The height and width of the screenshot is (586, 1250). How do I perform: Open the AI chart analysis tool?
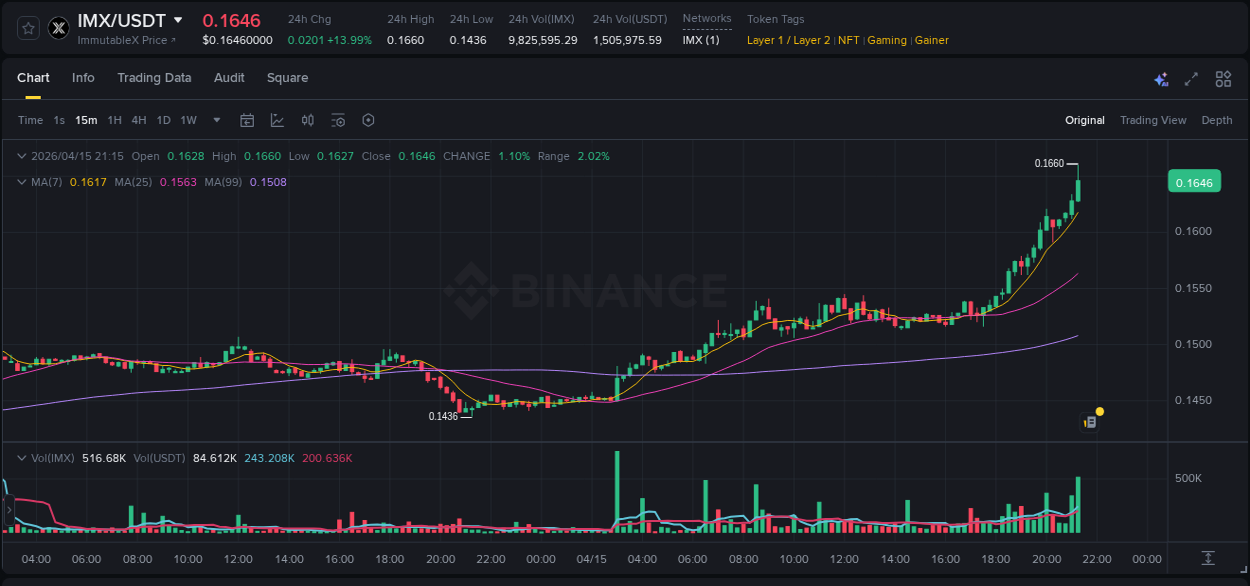click(1160, 79)
